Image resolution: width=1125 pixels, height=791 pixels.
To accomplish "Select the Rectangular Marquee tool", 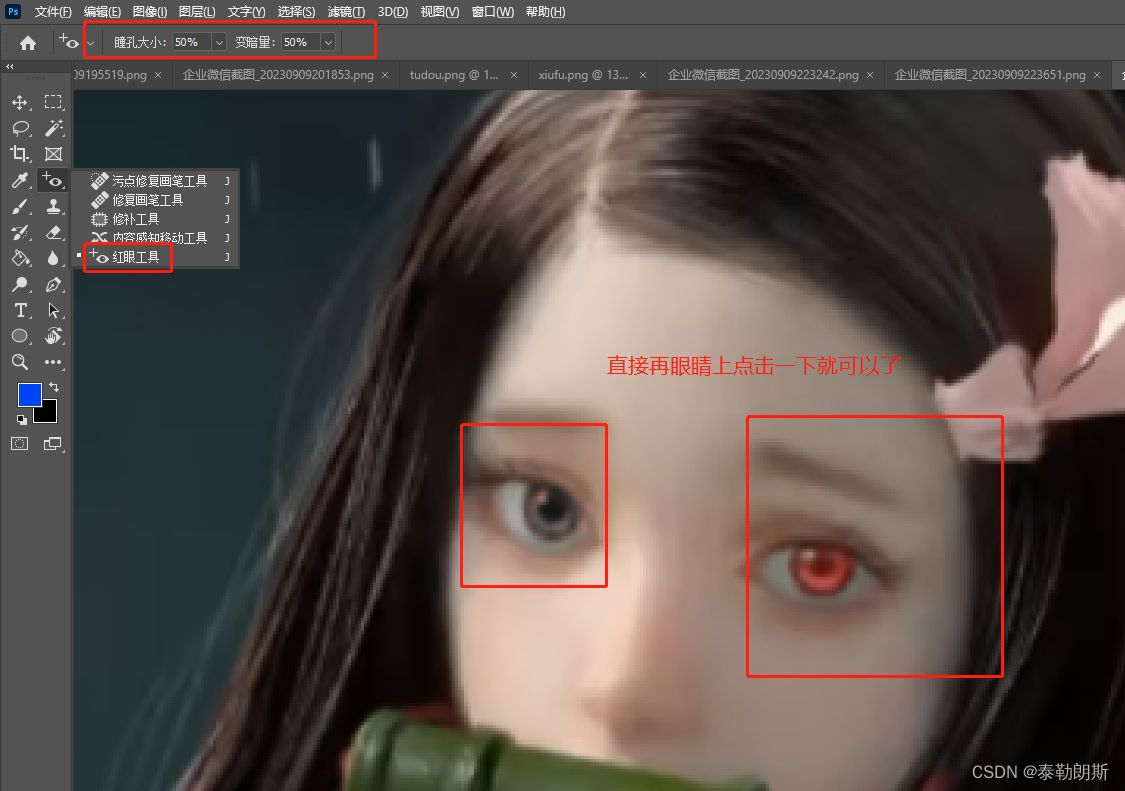I will [x=53, y=103].
